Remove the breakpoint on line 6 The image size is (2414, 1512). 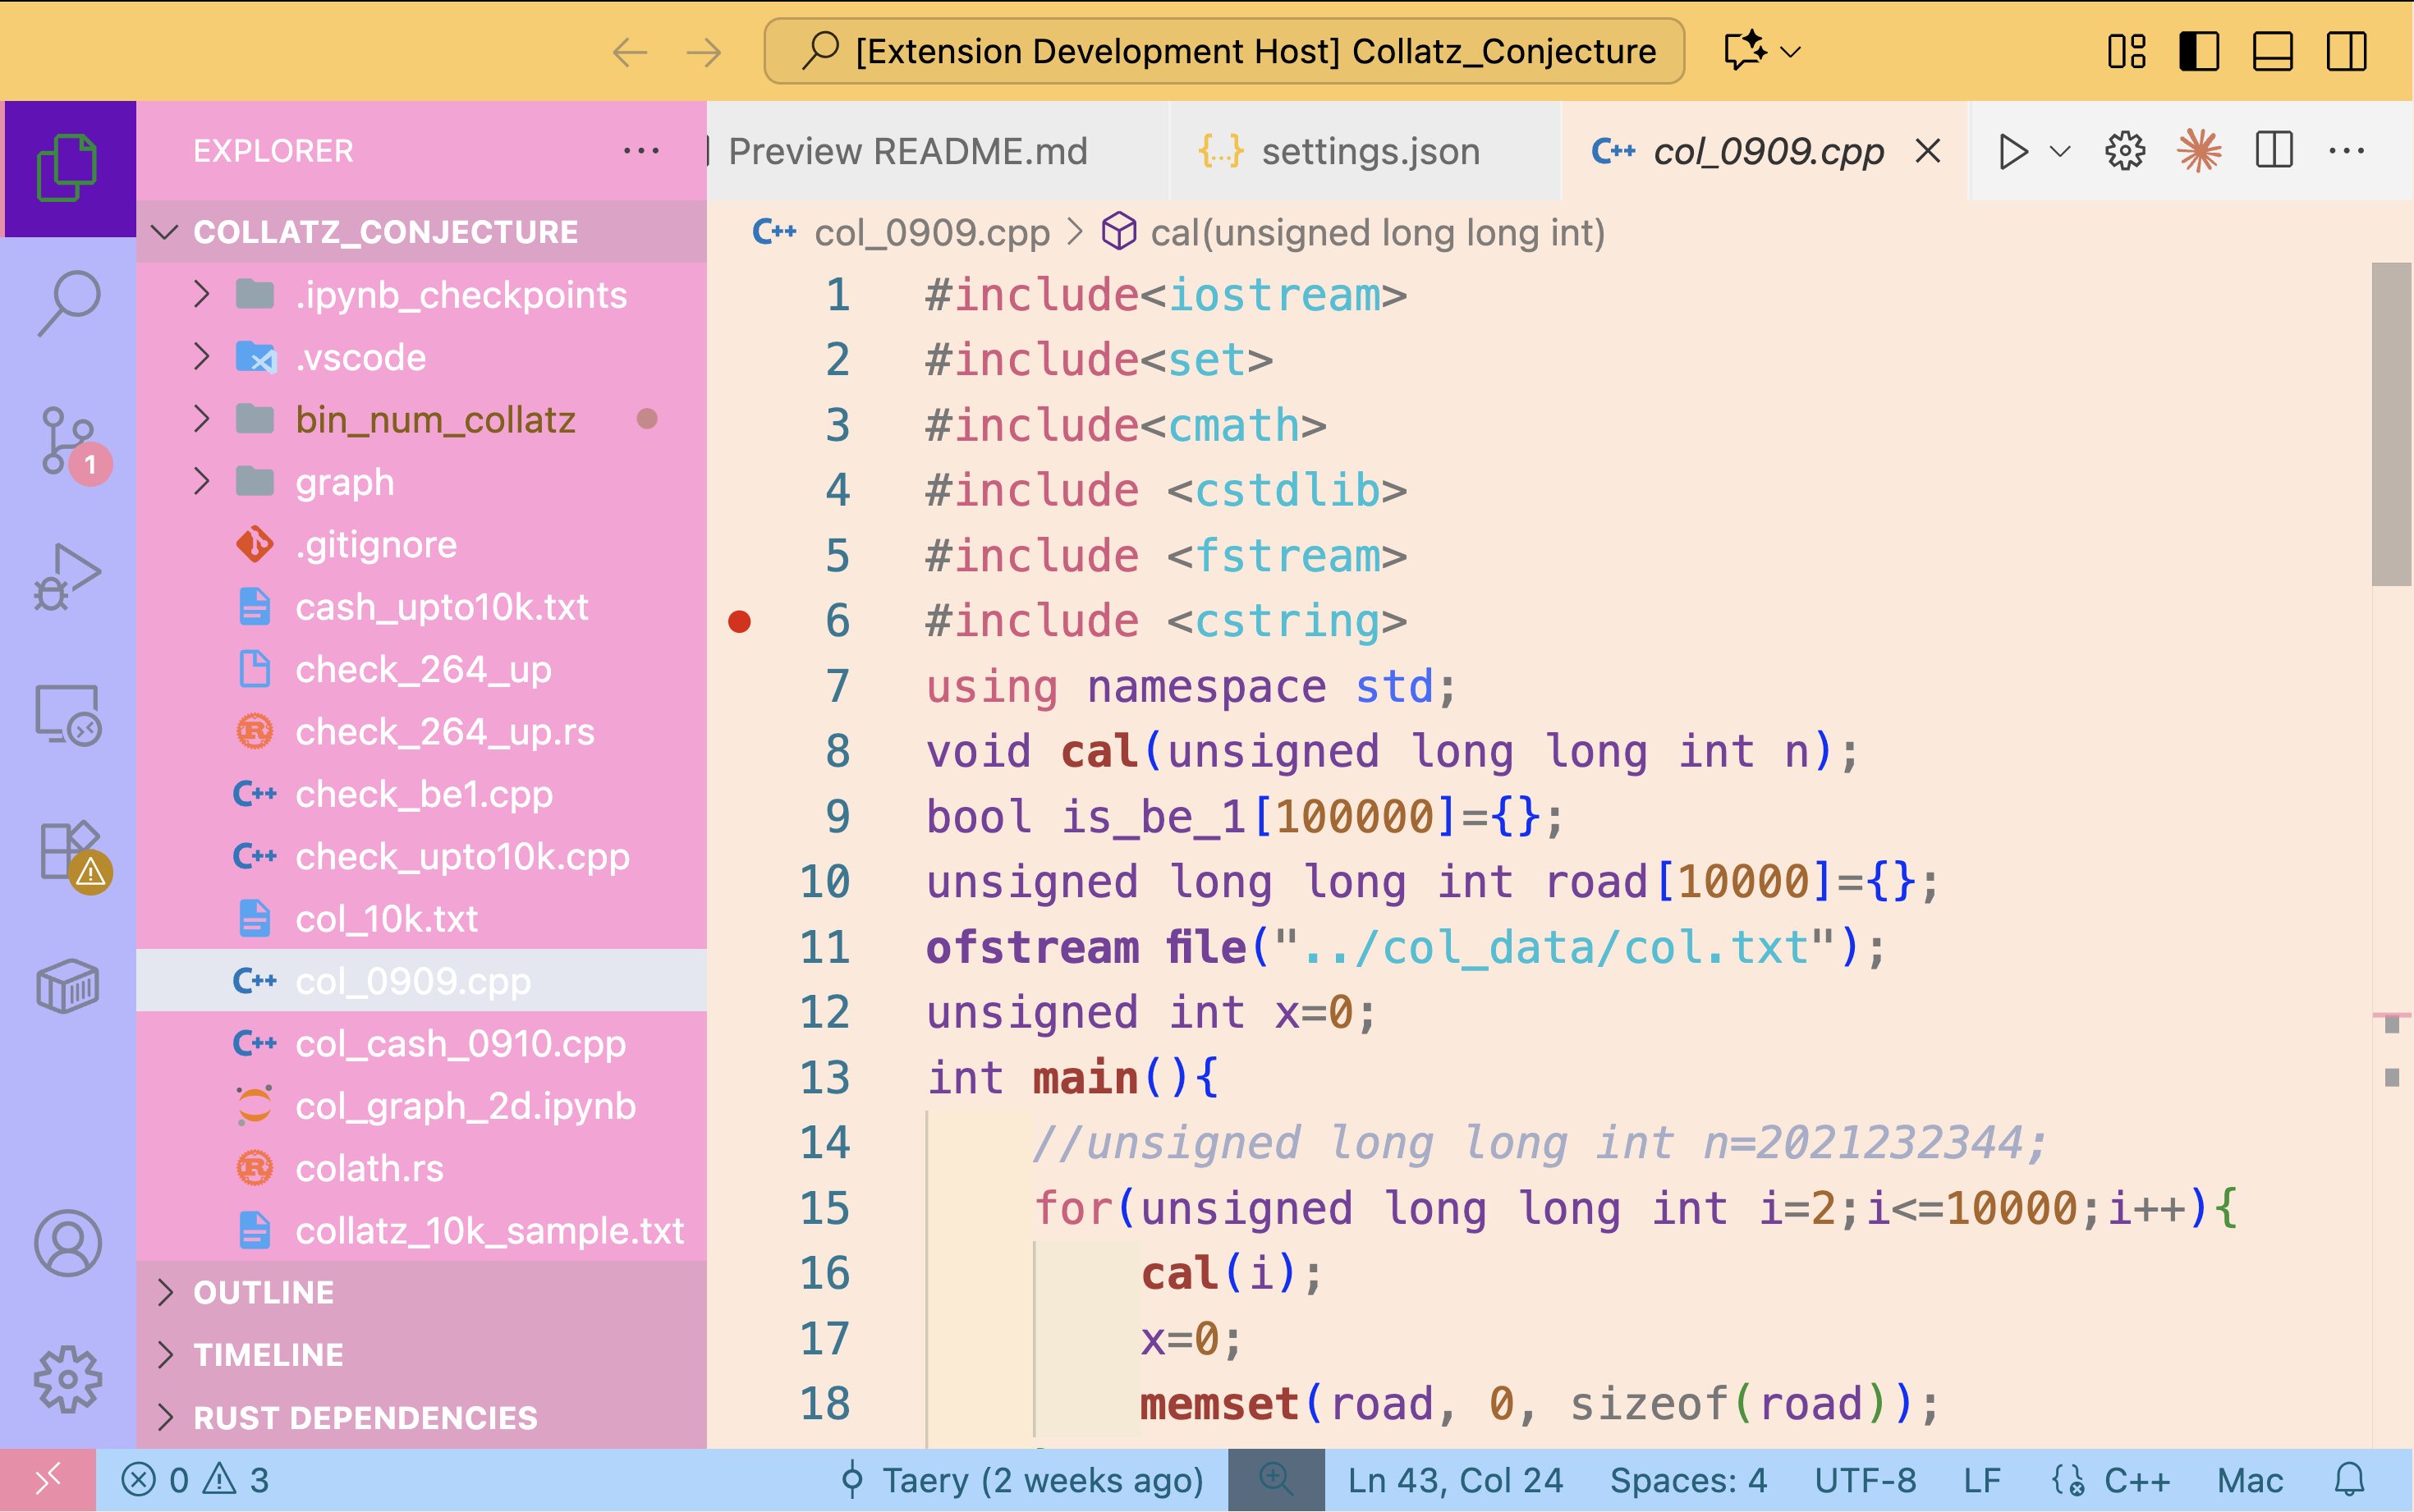tap(740, 622)
